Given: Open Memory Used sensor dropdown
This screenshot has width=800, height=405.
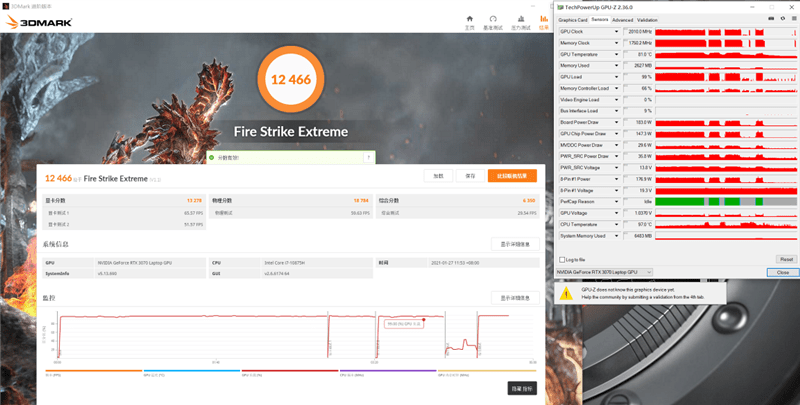Looking at the screenshot, I should point(616,65).
